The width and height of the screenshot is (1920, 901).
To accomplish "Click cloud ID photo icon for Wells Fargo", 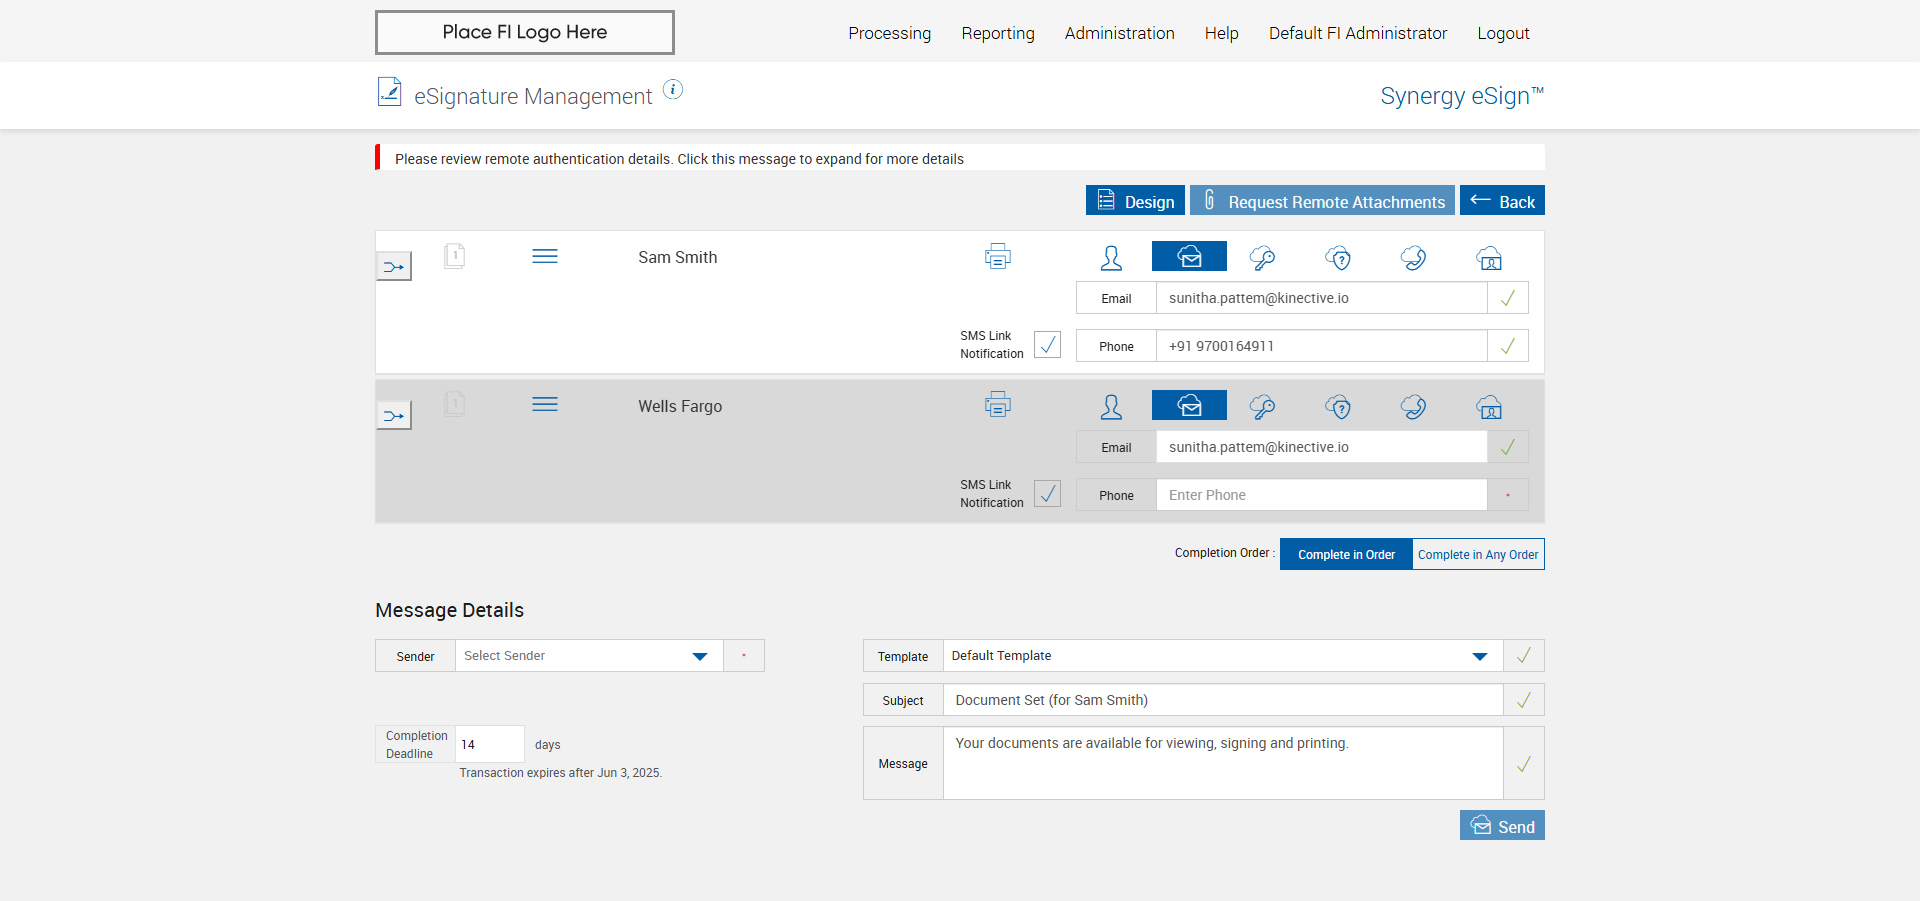I will pyautogui.click(x=1489, y=407).
